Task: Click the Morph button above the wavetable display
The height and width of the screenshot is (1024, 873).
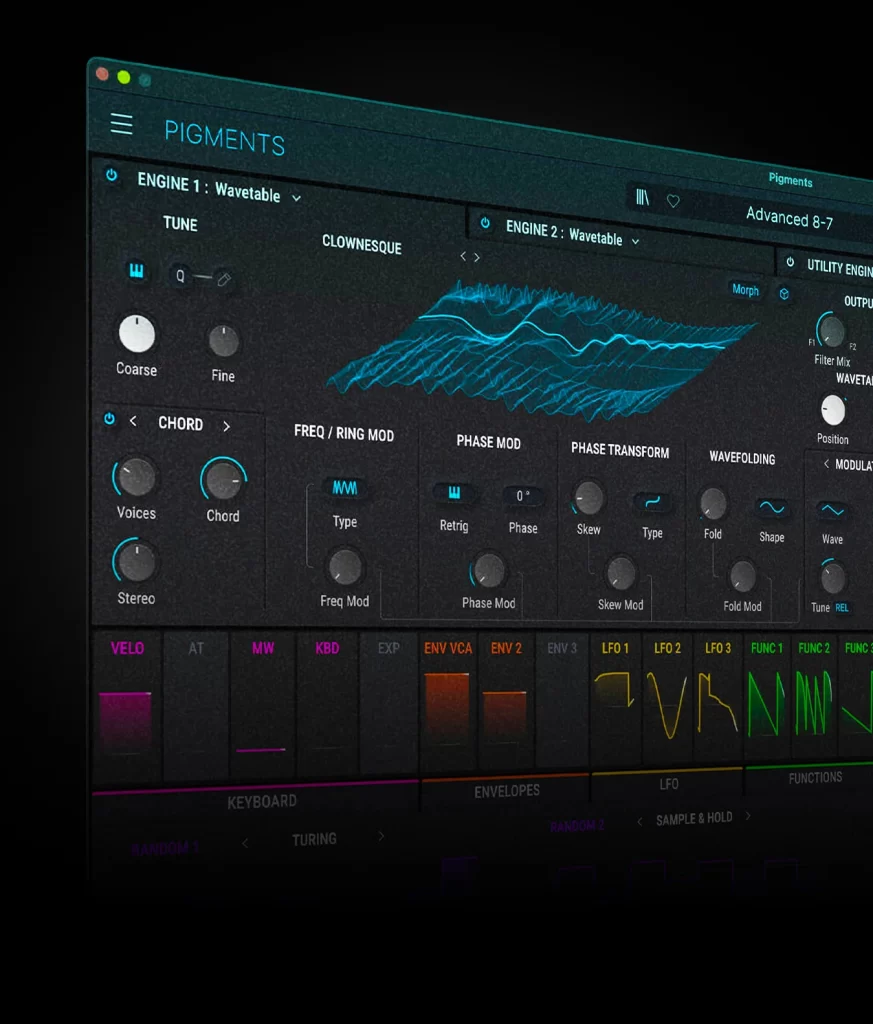Action: pyautogui.click(x=744, y=291)
